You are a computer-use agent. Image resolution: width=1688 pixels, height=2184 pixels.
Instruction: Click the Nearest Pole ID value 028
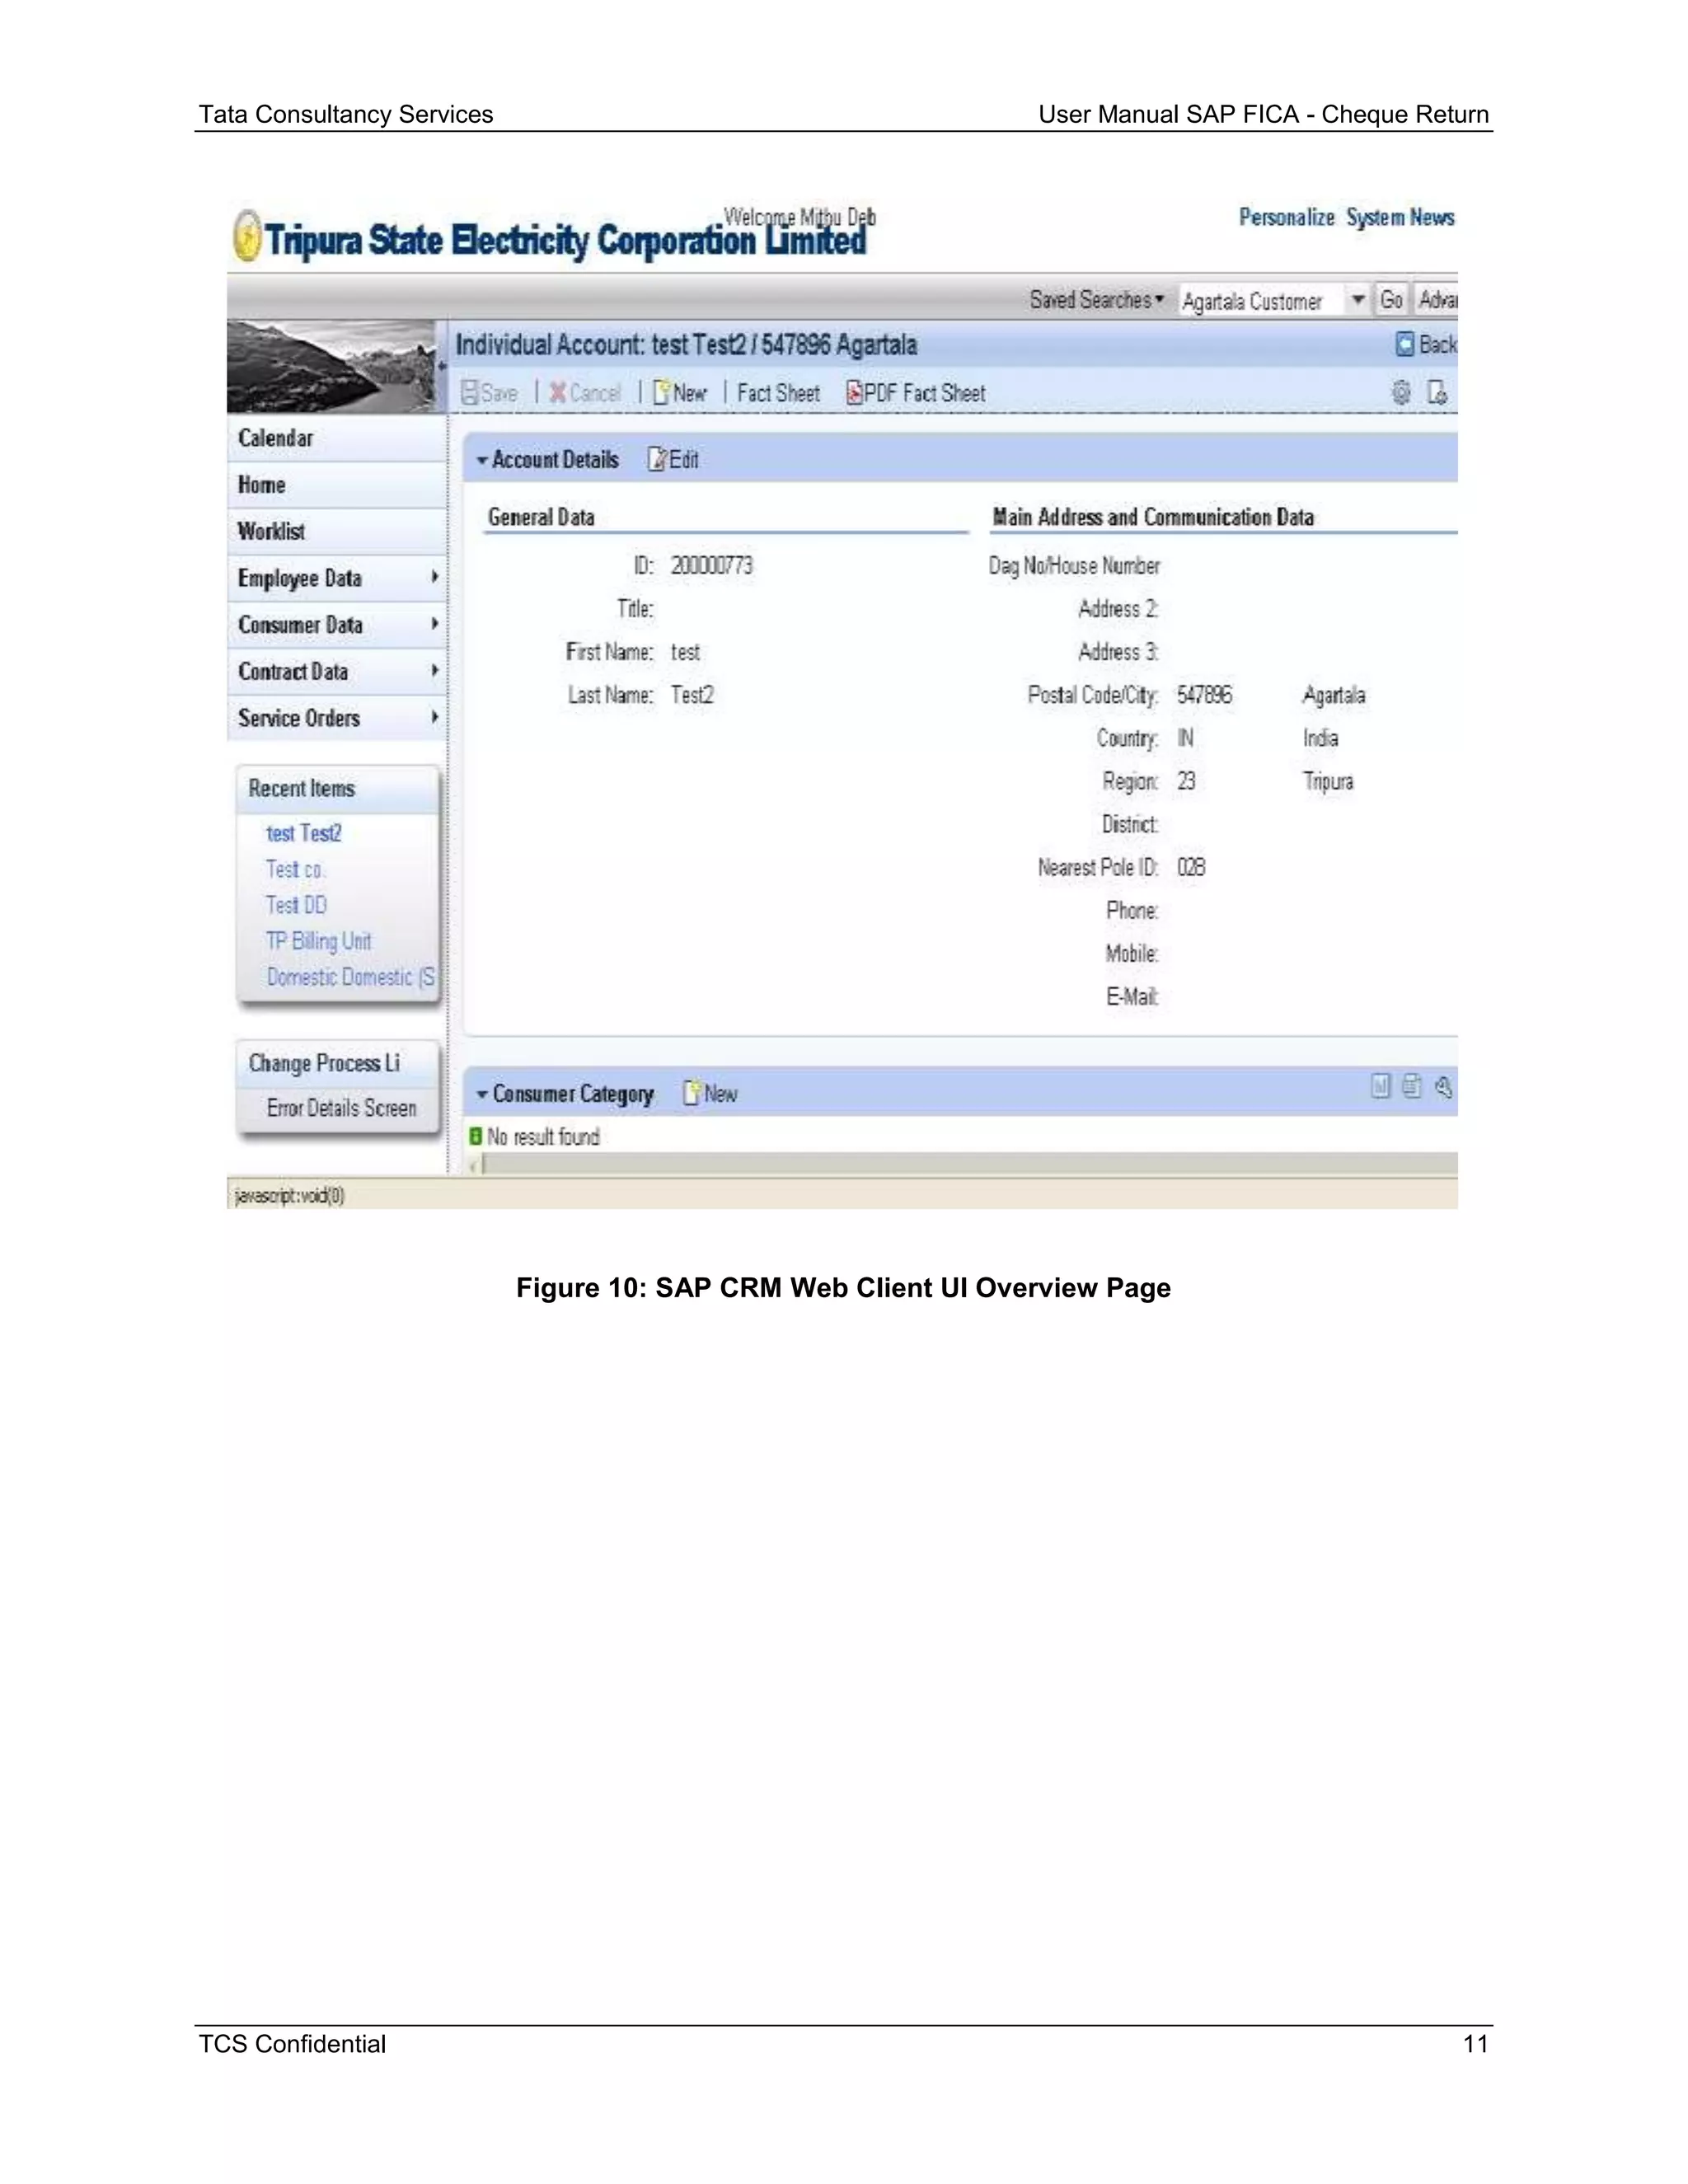click(1191, 867)
